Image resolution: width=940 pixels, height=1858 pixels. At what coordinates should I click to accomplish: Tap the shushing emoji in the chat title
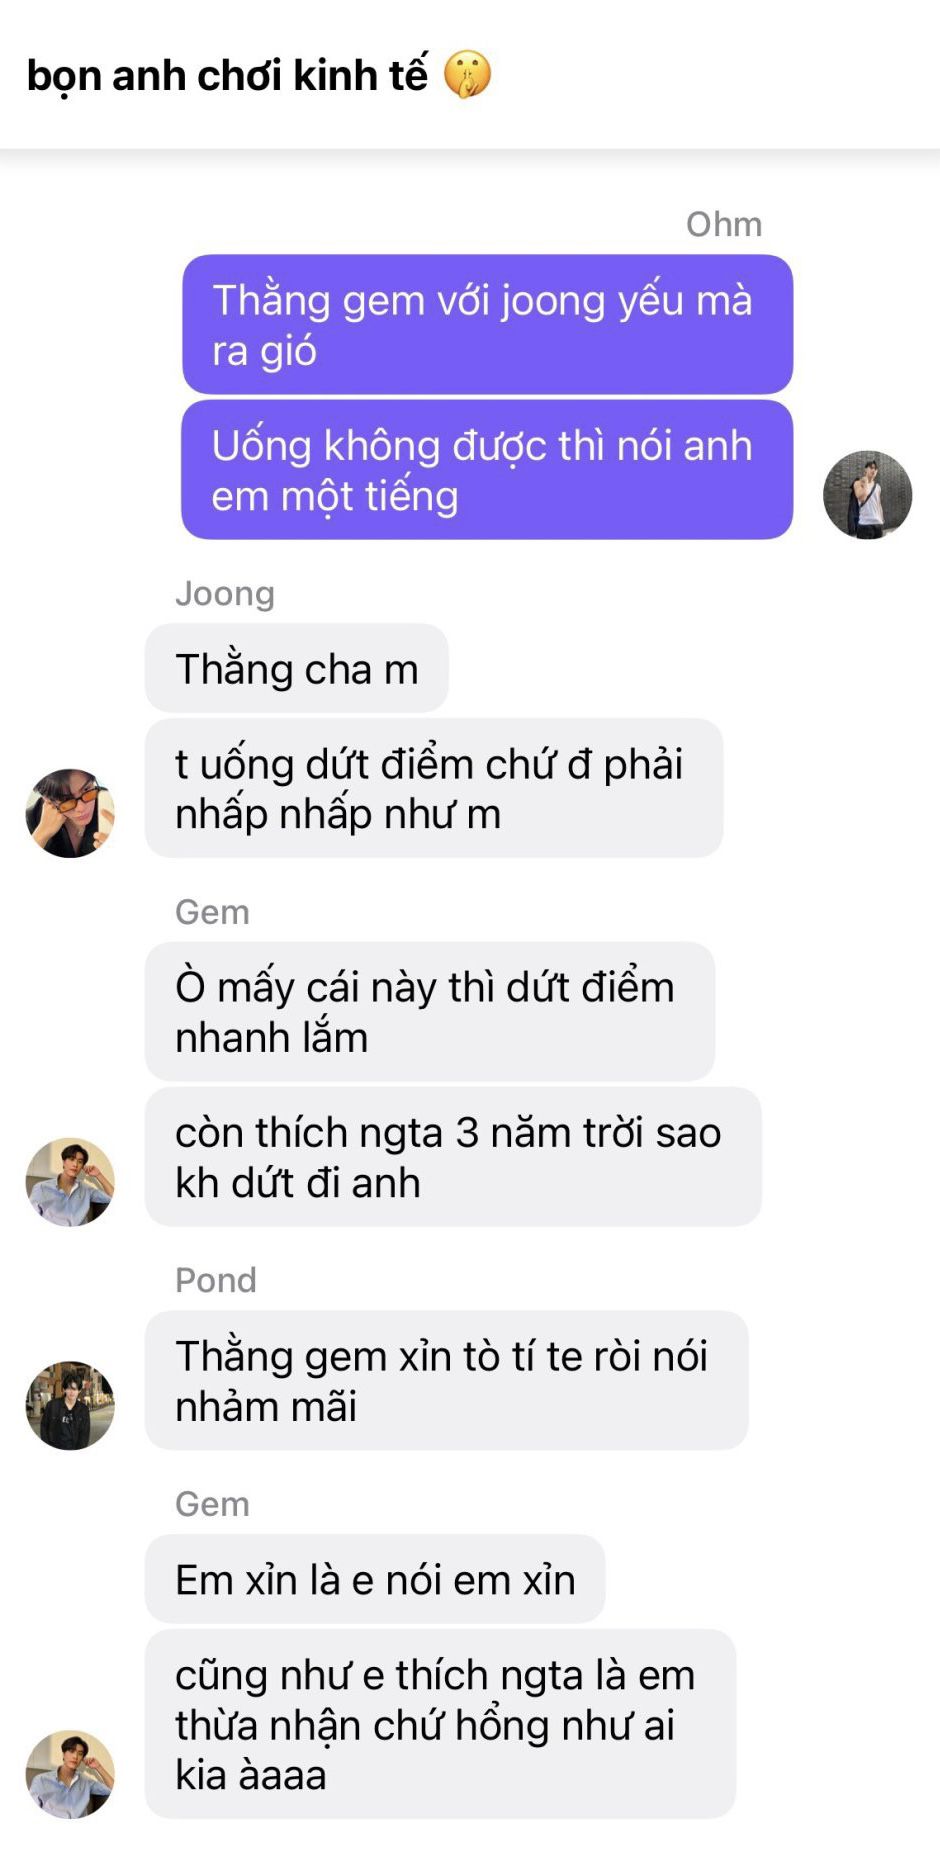point(467,74)
